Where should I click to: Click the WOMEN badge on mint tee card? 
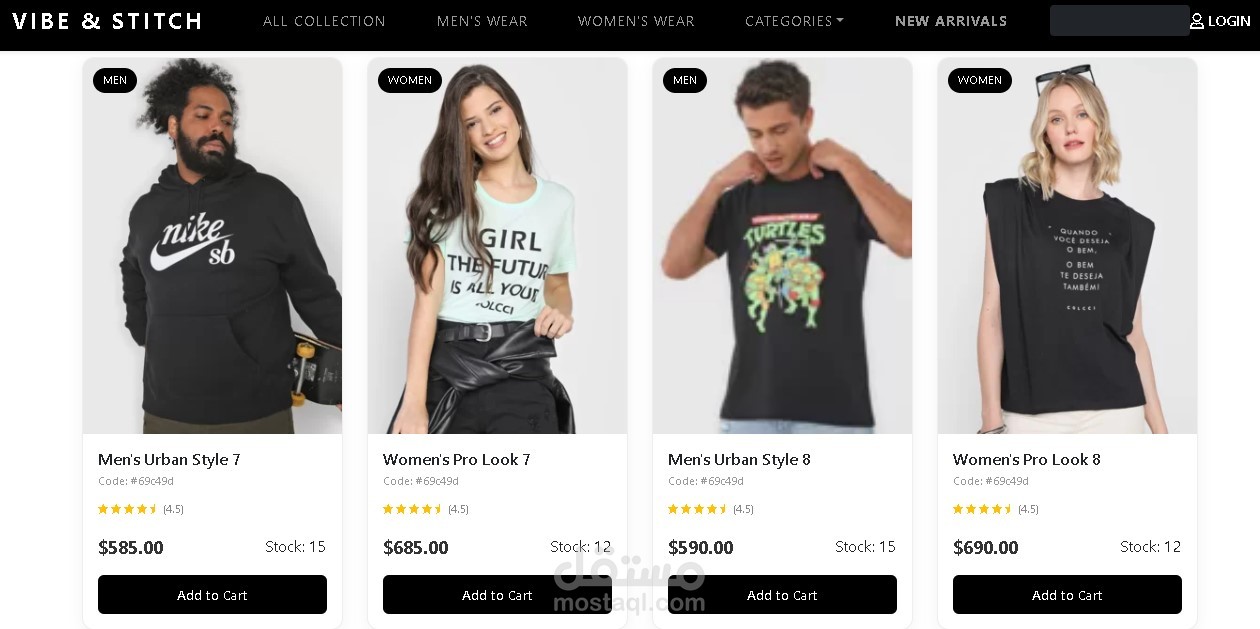tap(410, 80)
